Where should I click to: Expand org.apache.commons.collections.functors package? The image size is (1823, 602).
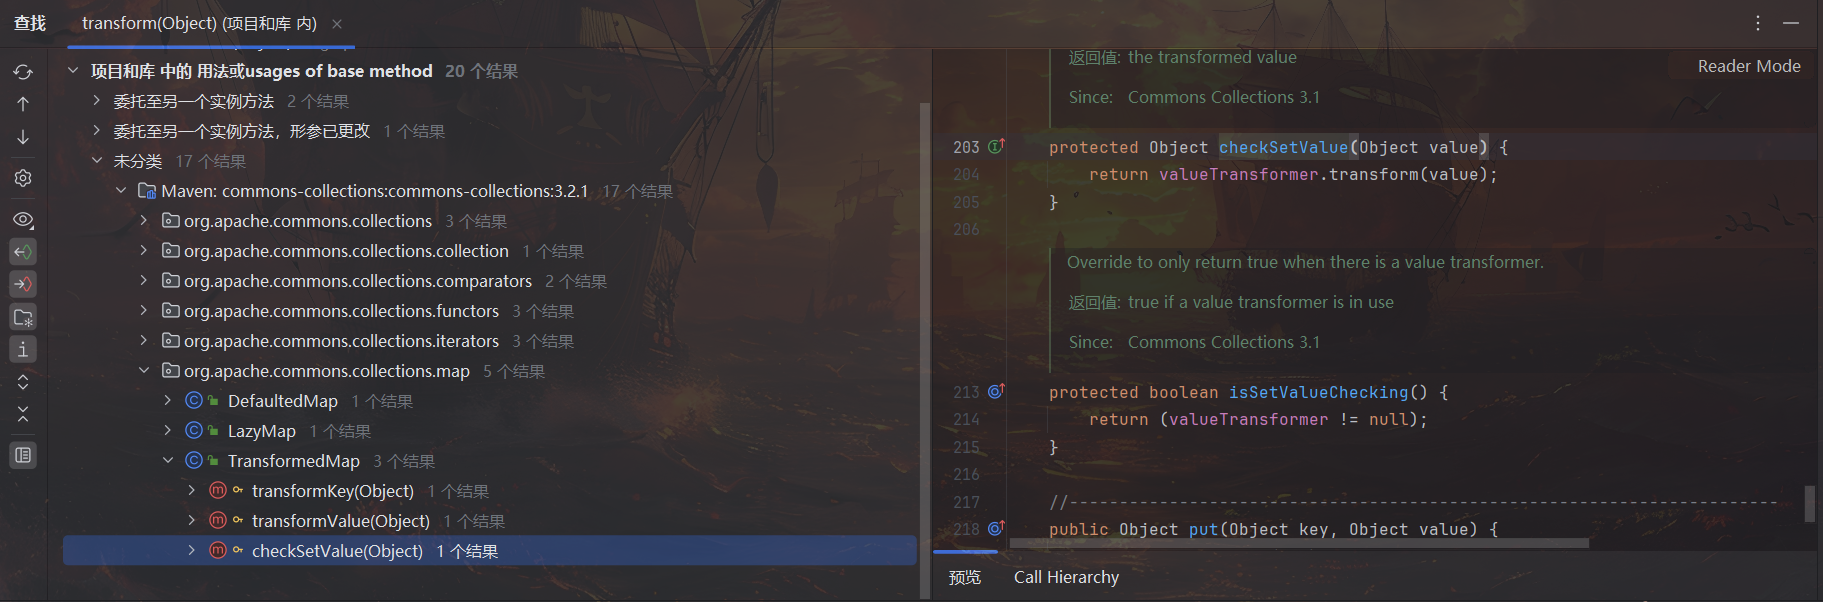[x=144, y=311]
